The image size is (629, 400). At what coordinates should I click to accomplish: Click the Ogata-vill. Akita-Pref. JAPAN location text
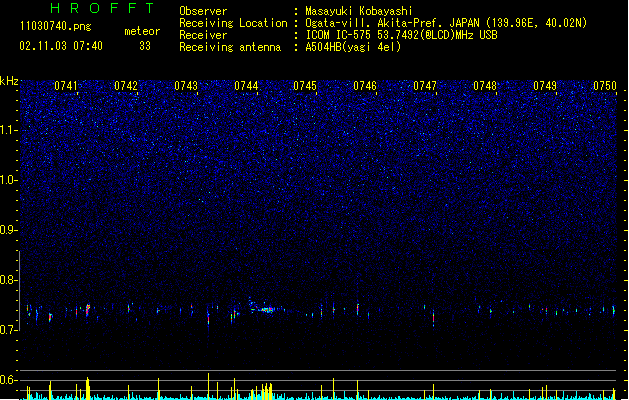click(446, 23)
